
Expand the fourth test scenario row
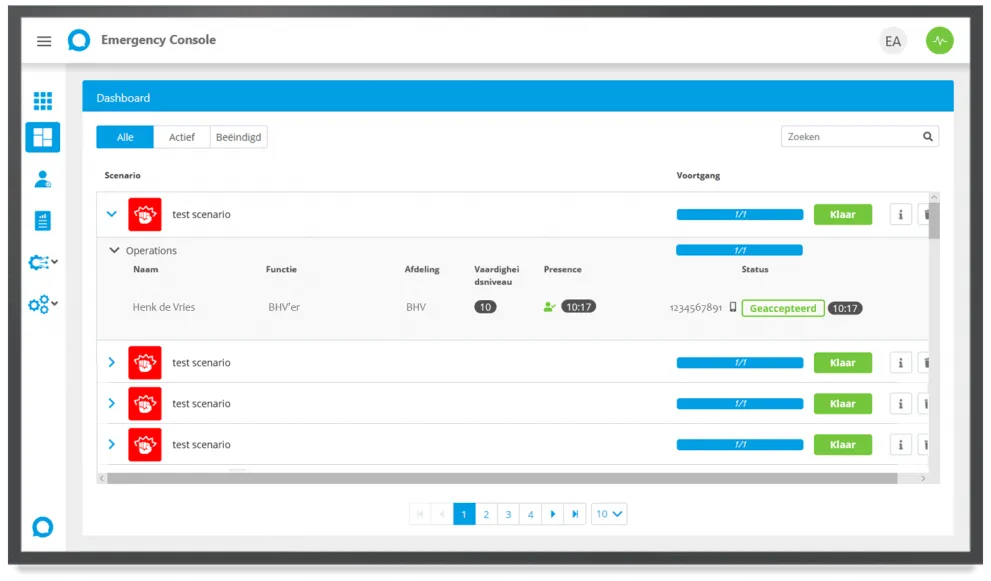(x=112, y=445)
